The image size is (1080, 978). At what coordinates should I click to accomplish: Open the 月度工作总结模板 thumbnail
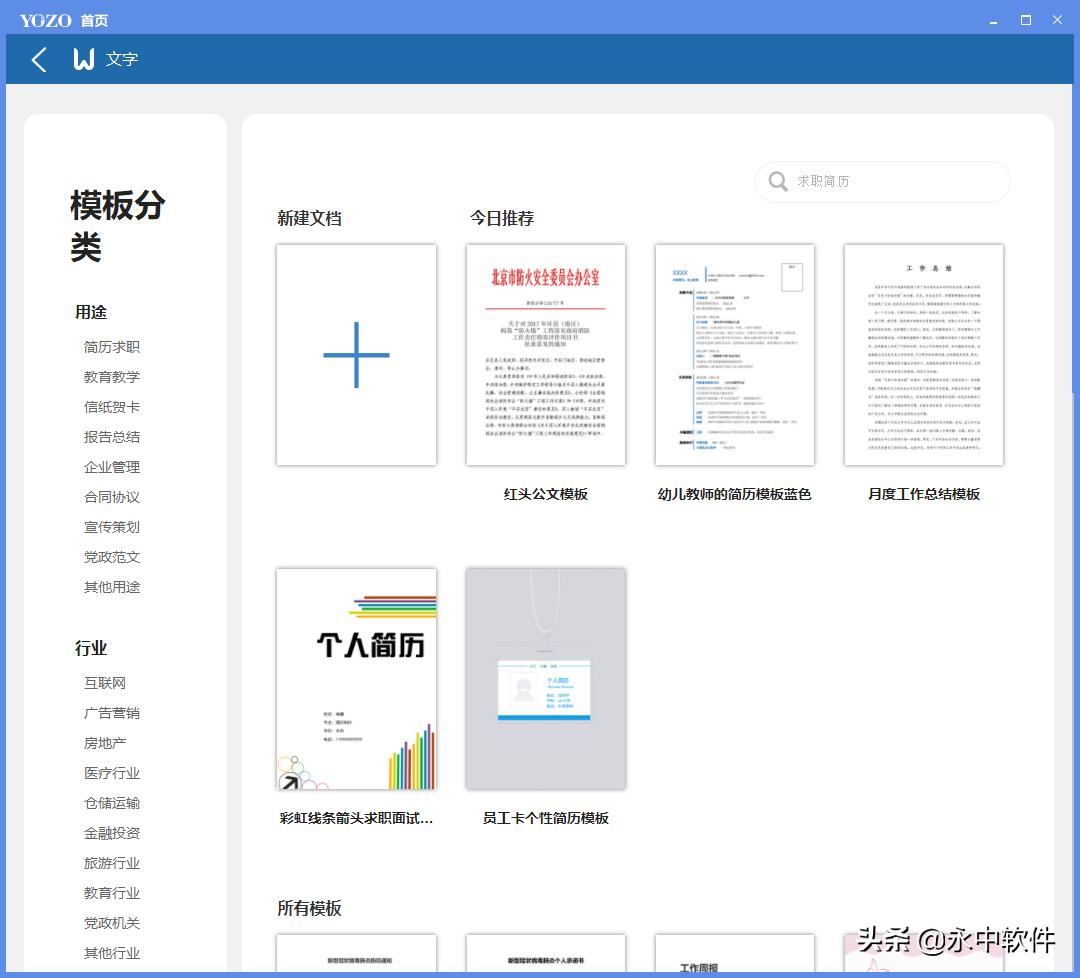click(923, 355)
